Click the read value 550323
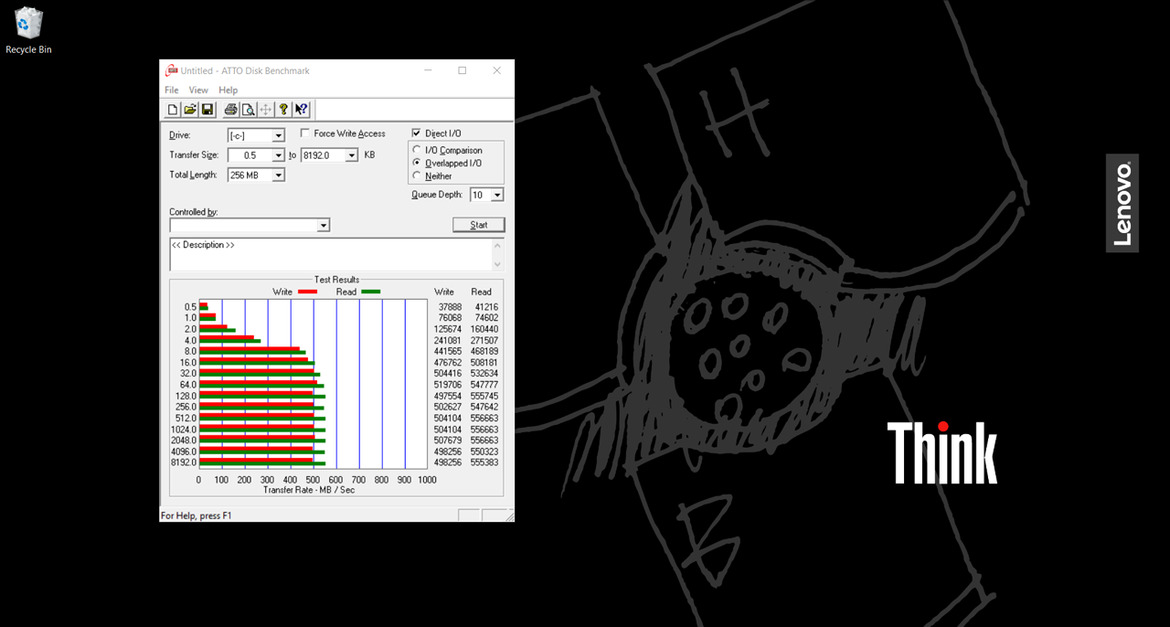Viewport: 1170px width, 627px height. click(484, 452)
